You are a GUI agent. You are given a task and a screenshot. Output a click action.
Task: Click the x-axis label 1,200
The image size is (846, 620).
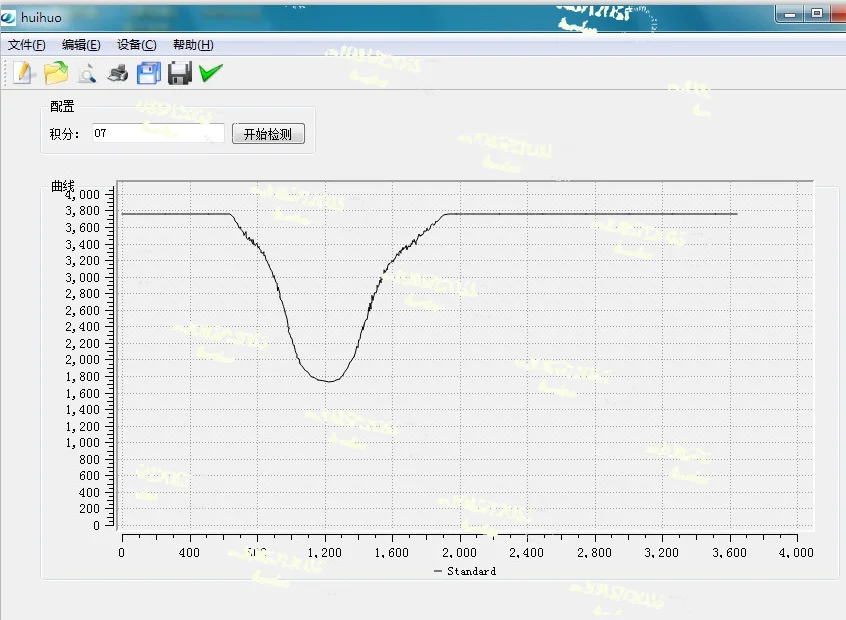324,553
